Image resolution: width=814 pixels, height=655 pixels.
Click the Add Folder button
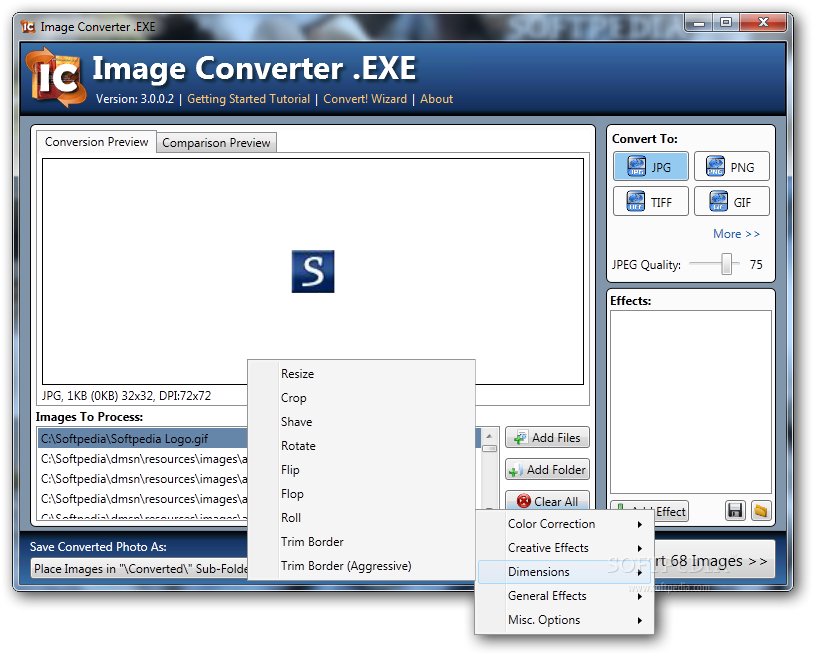pyautogui.click(x=547, y=469)
